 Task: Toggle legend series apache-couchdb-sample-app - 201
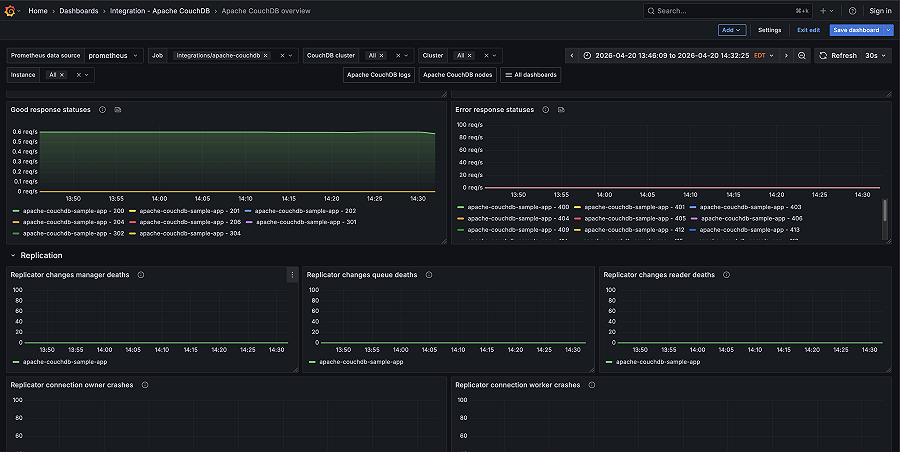[189, 211]
